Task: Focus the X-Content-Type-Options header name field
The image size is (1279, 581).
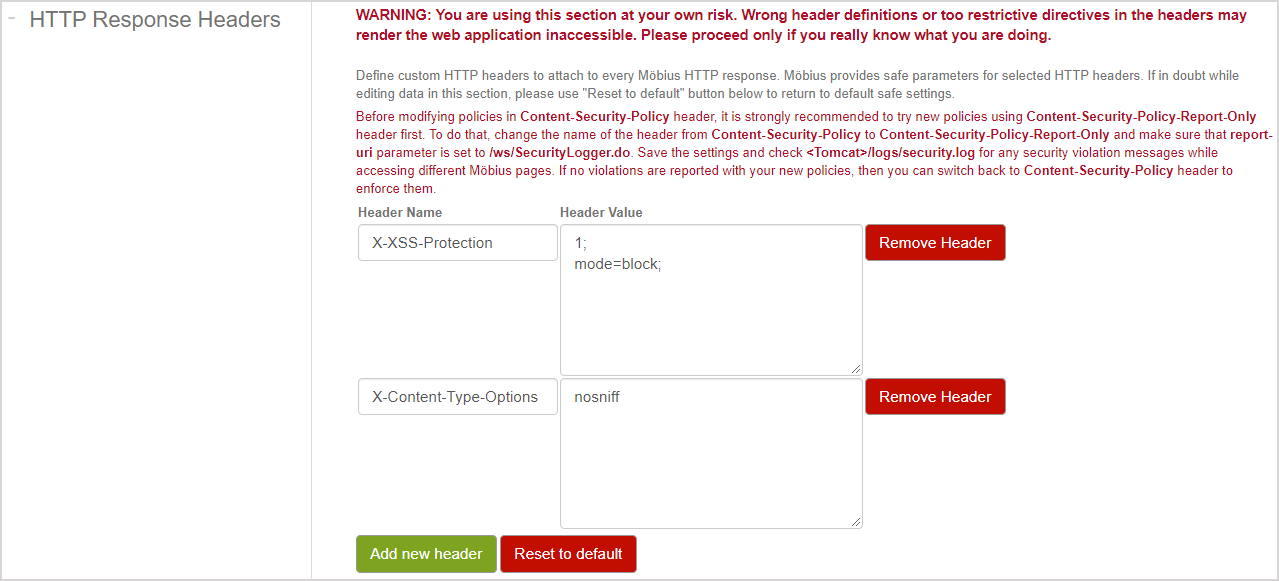Action: 457,397
